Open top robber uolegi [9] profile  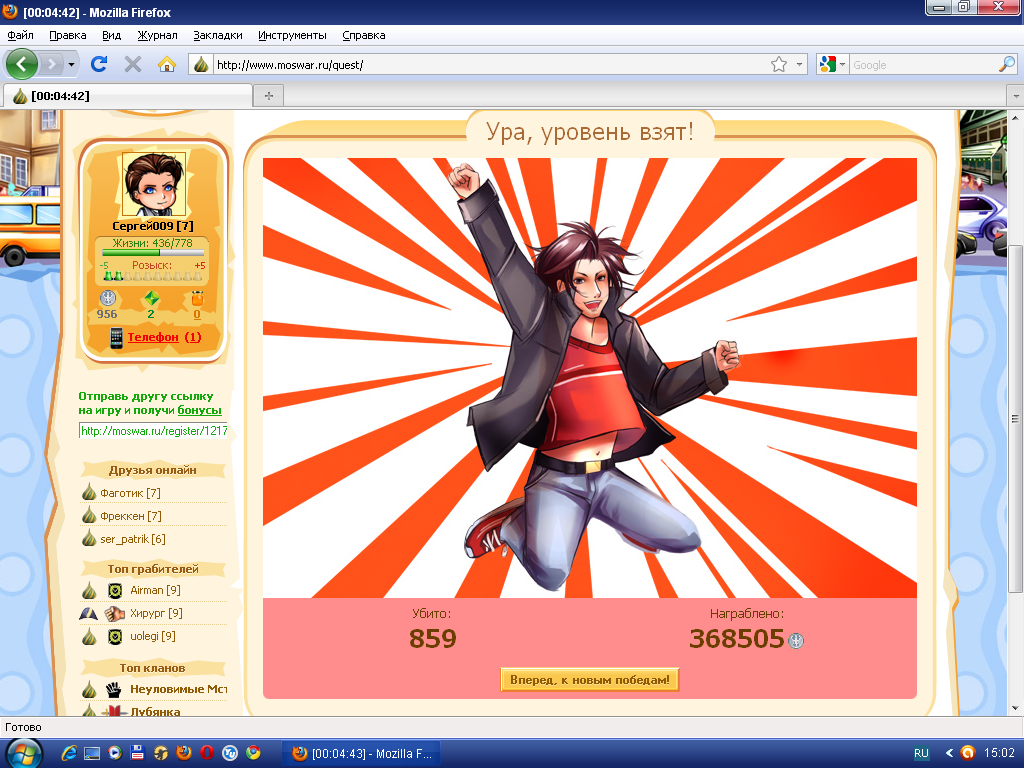153,635
